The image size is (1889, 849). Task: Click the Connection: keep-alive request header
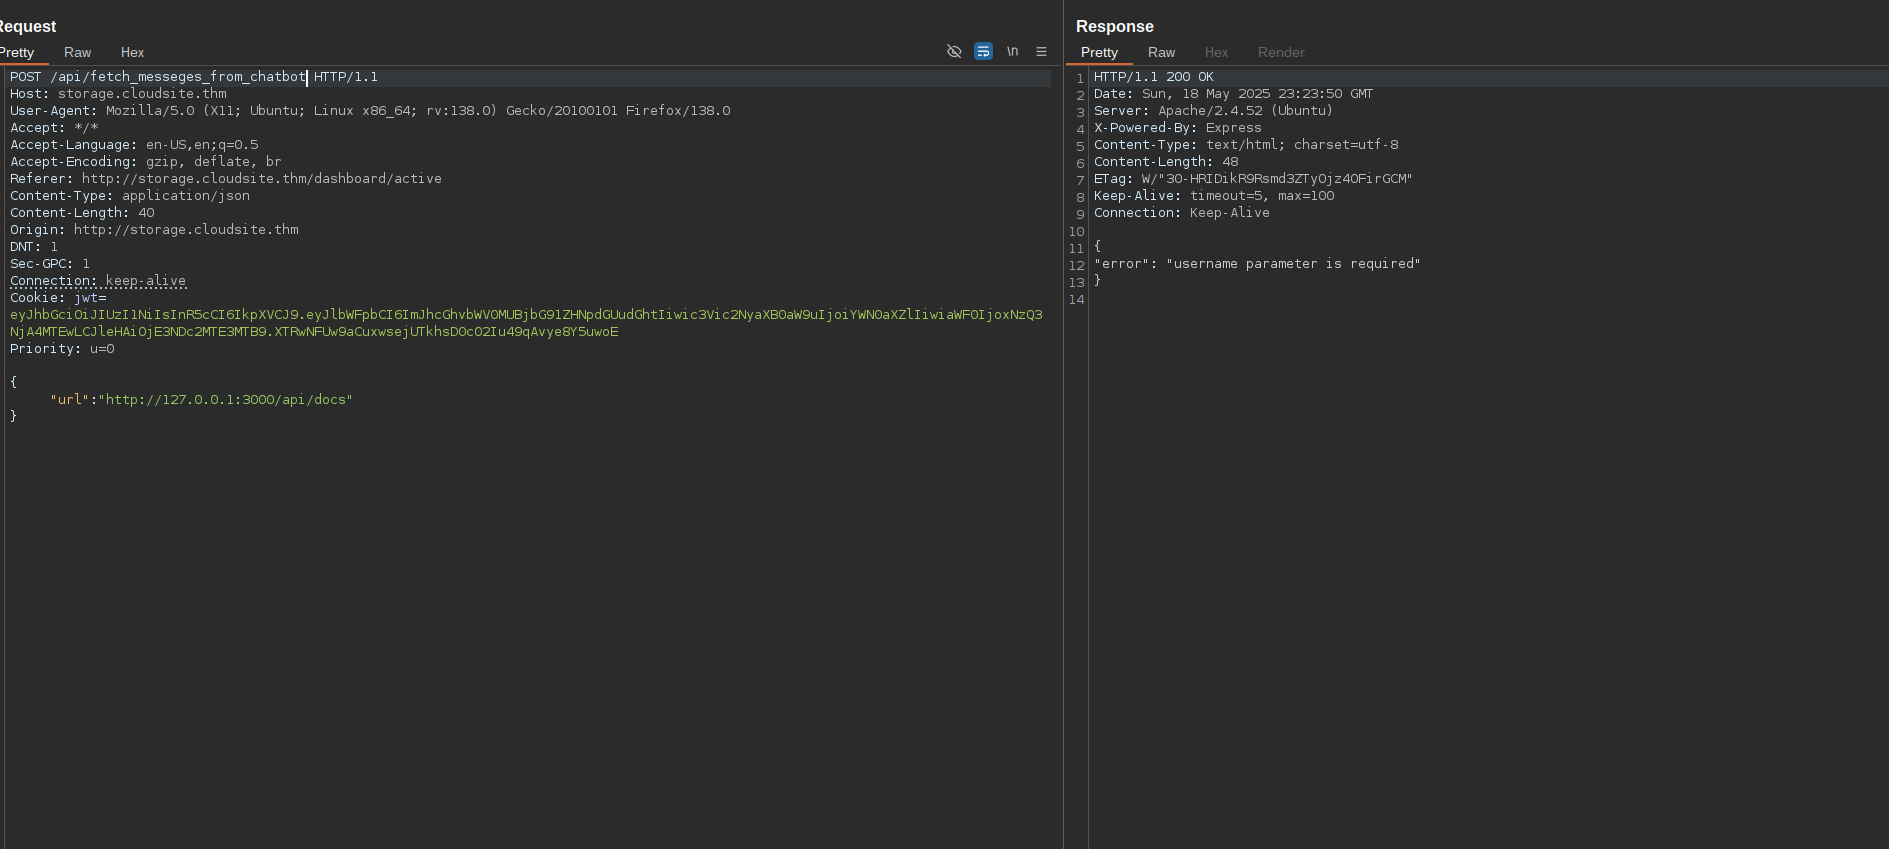coord(98,281)
